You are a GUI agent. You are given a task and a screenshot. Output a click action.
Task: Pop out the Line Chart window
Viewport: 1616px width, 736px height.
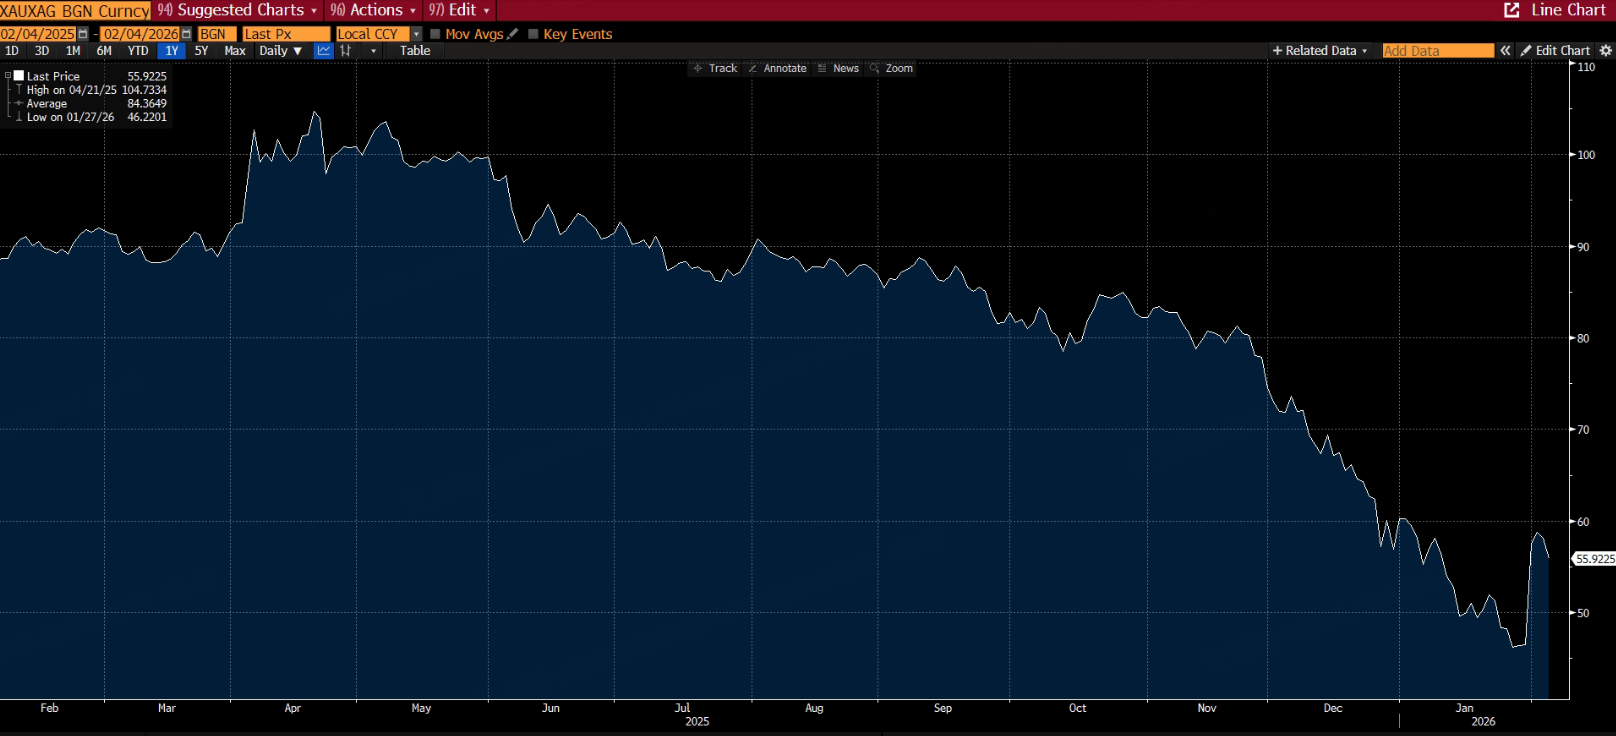point(1512,10)
